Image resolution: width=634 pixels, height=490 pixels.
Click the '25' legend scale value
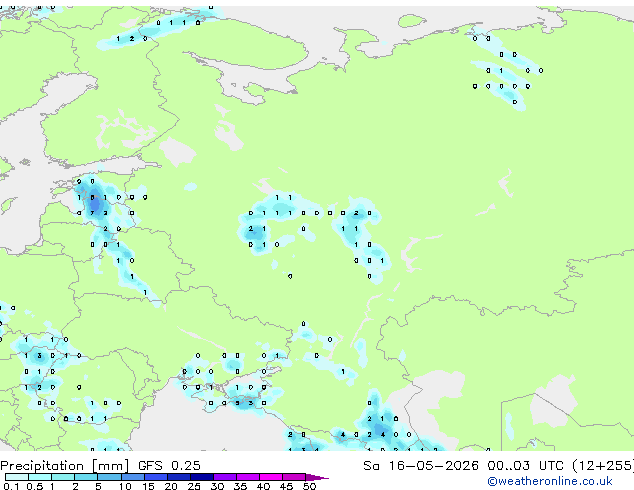(x=194, y=486)
